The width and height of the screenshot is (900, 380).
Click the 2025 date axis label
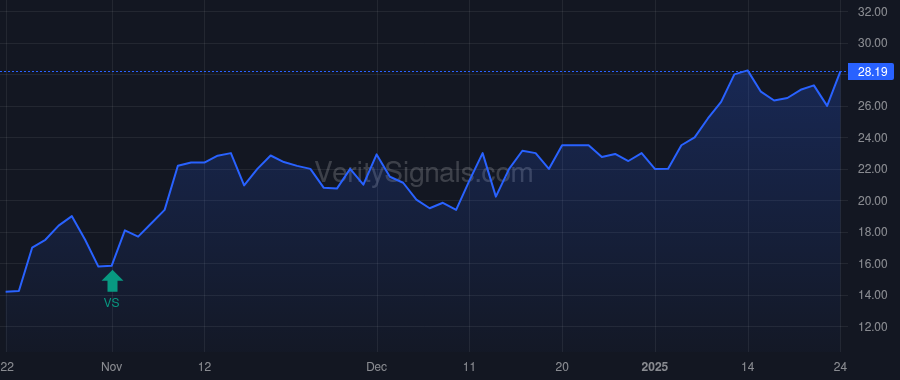655,367
